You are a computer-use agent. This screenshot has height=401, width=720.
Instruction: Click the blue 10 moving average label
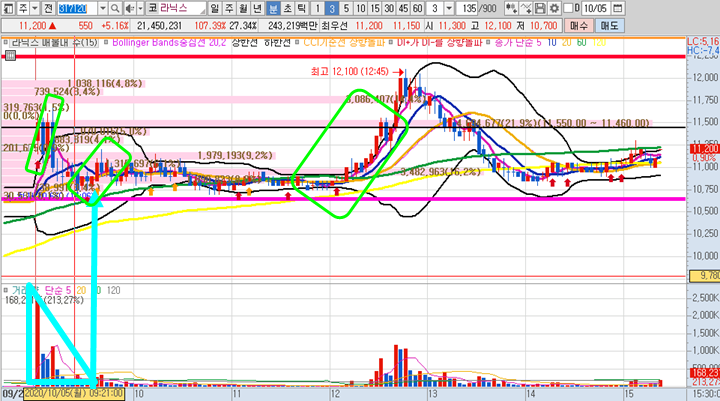click(x=551, y=42)
